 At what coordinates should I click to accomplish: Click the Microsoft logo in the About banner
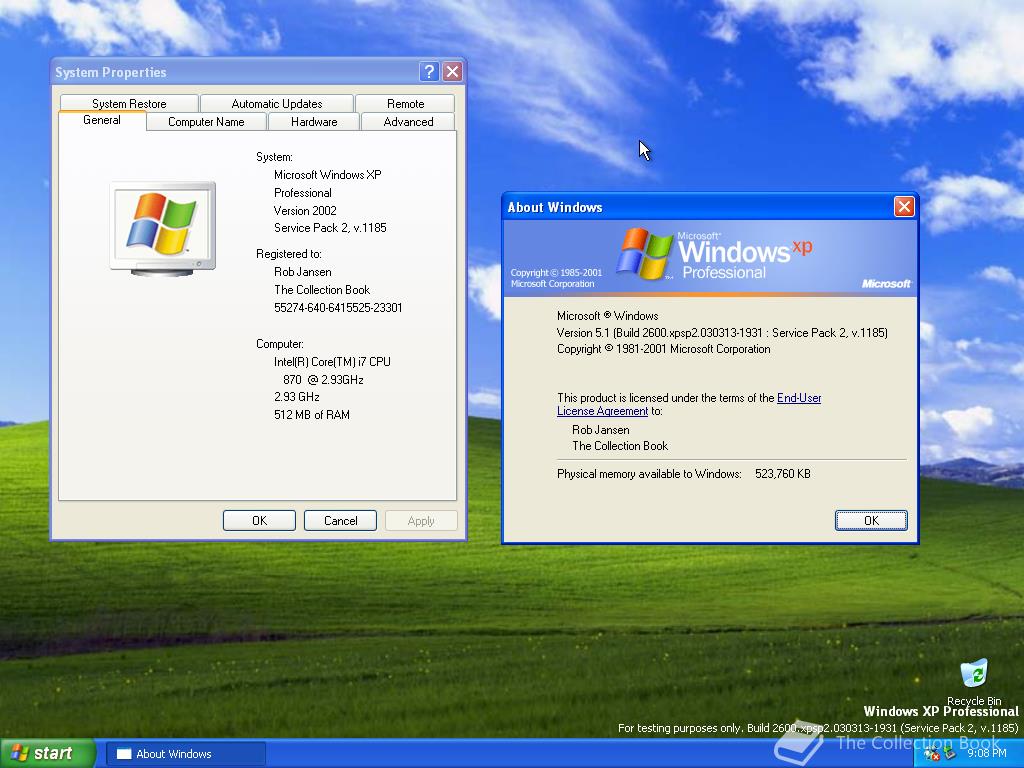click(x=886, y=283)
